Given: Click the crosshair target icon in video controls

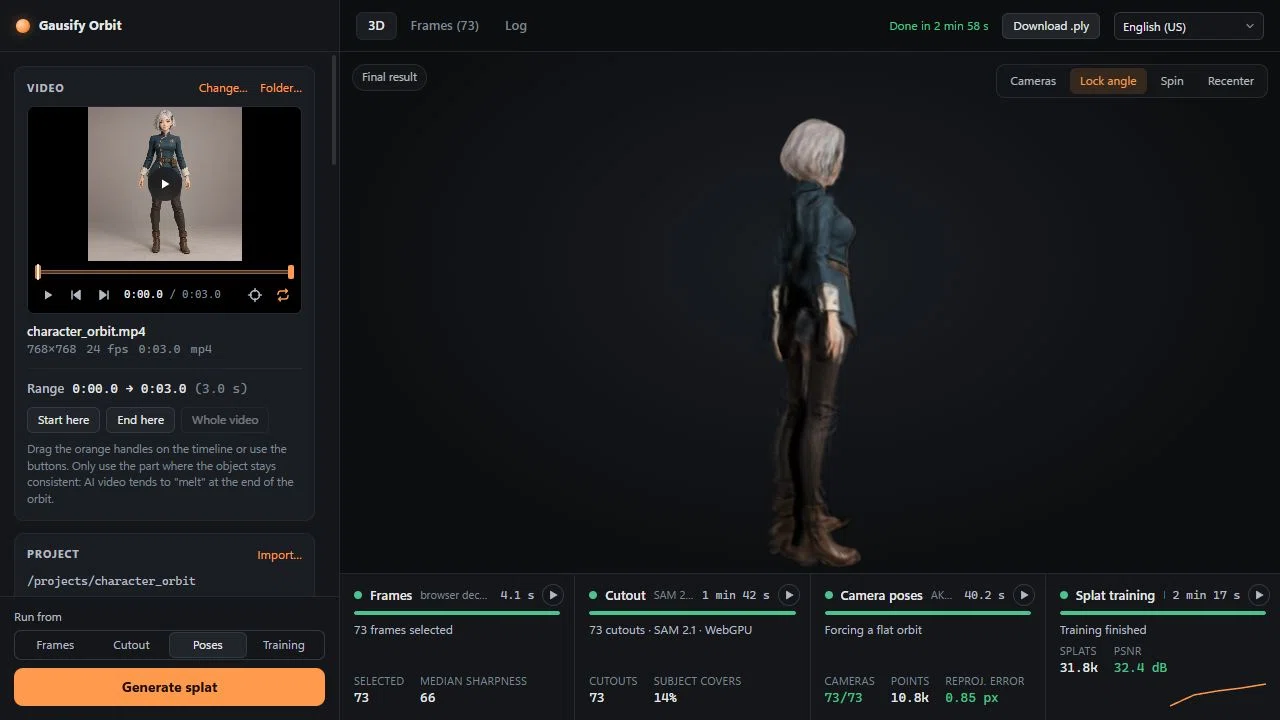Looking at the screenshot, I should 255,295.
